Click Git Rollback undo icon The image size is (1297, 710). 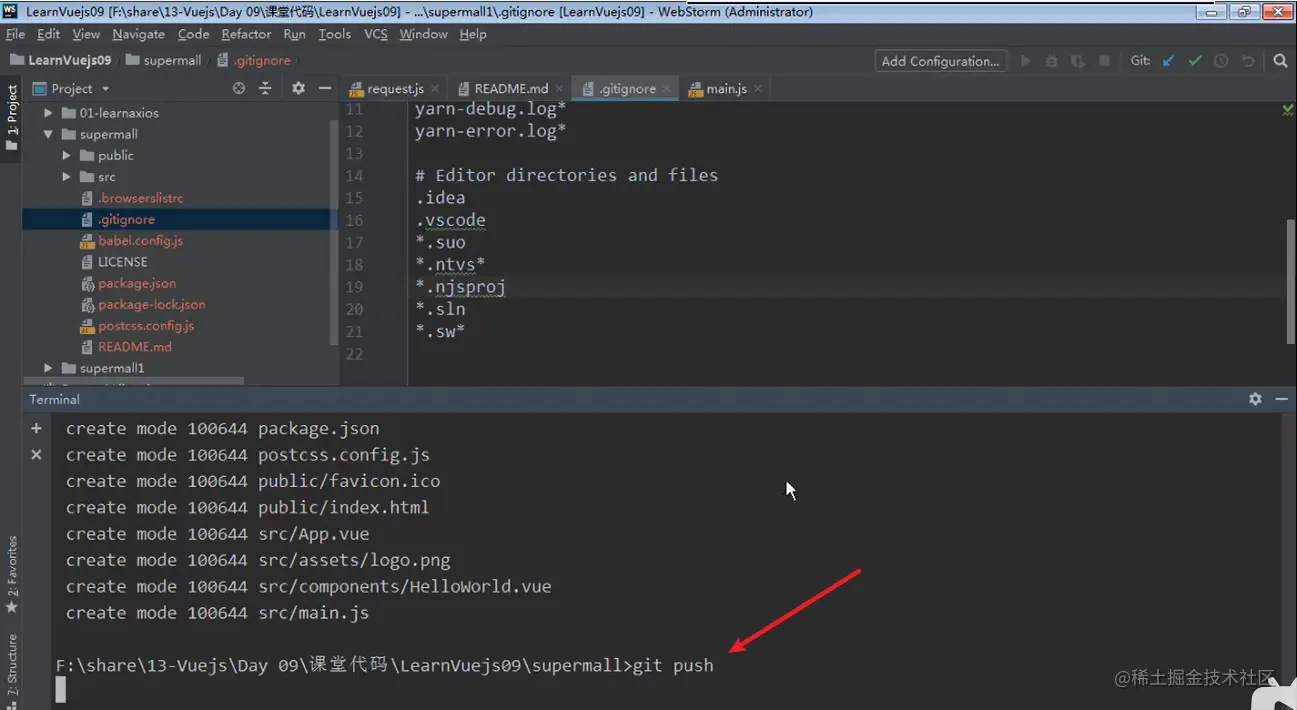1248,61
